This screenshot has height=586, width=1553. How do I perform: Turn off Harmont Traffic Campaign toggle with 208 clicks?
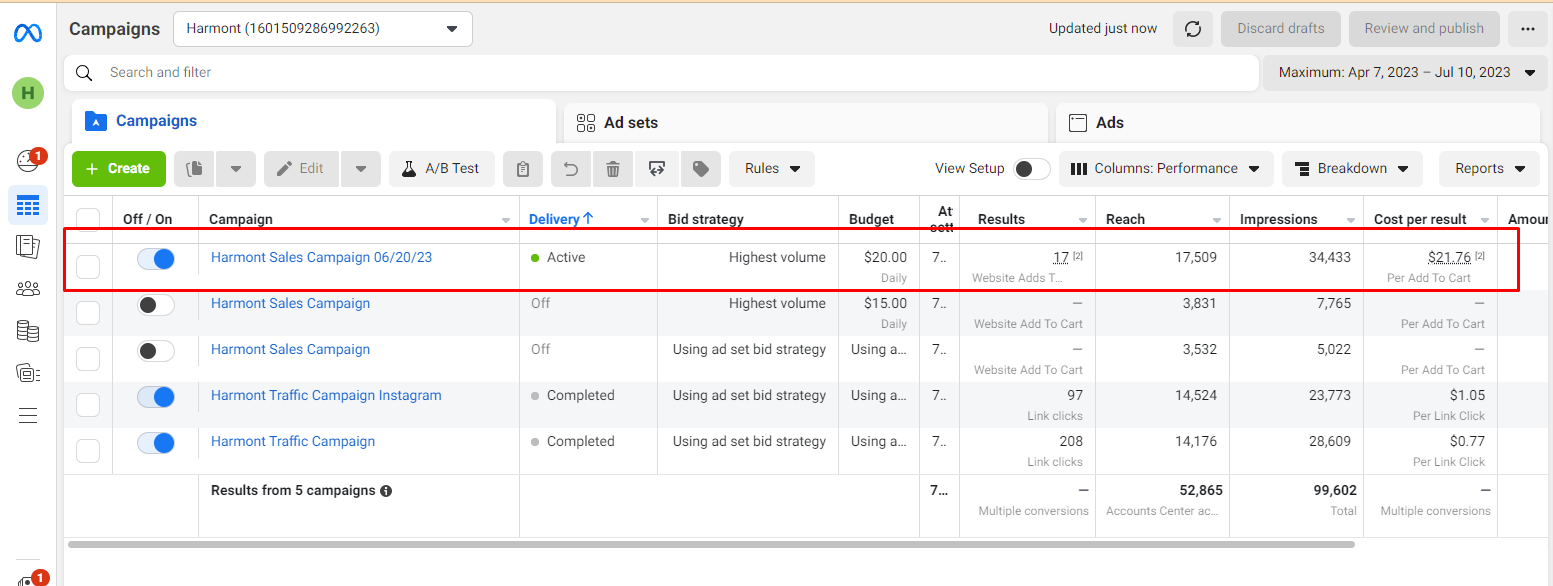coord(156,442)
